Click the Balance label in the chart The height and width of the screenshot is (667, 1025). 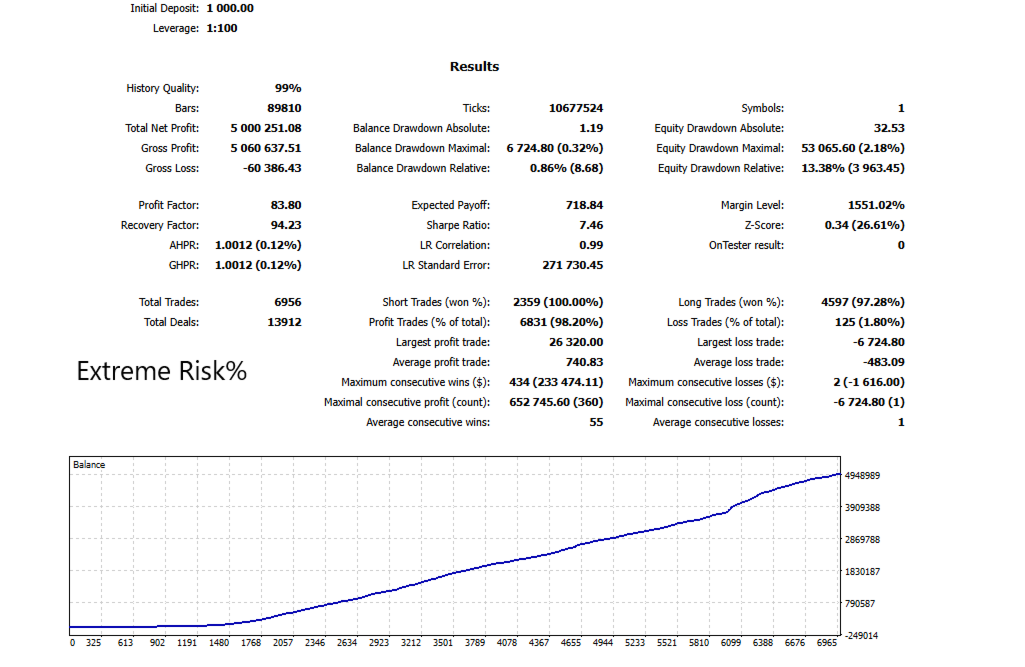[x=89, y=465]
